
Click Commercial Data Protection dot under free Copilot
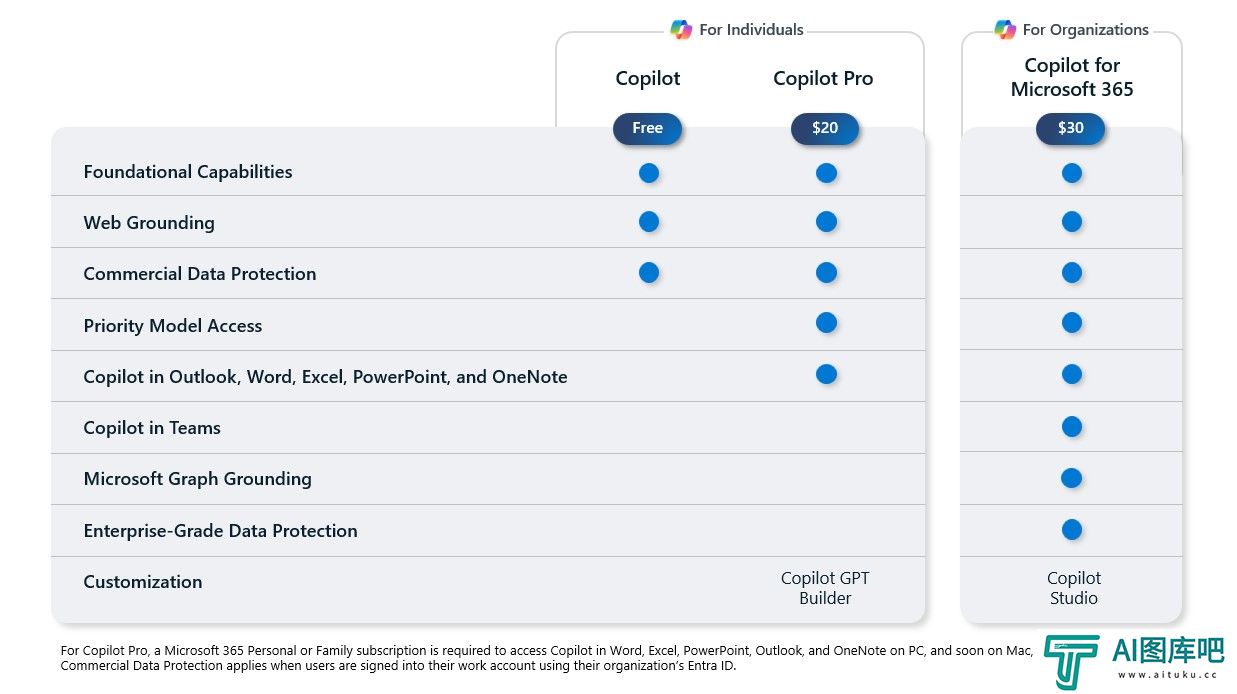point(649,272)
